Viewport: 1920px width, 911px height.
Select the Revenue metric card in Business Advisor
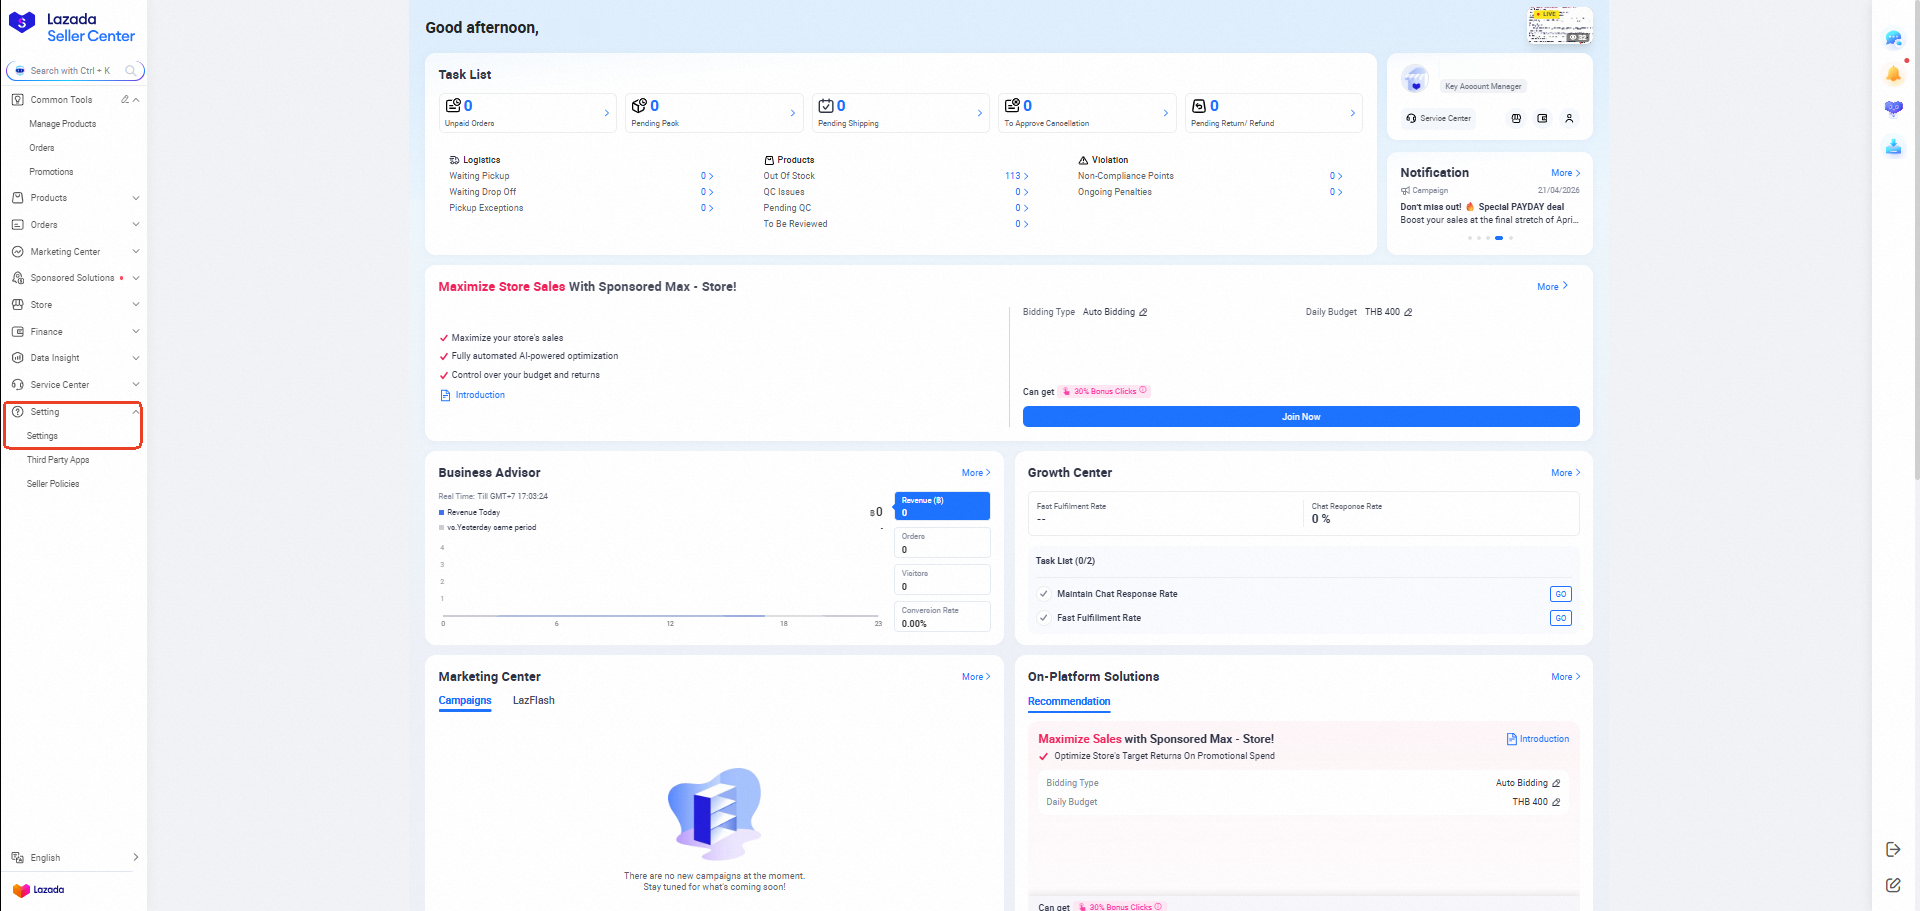[x=941, y=506]
